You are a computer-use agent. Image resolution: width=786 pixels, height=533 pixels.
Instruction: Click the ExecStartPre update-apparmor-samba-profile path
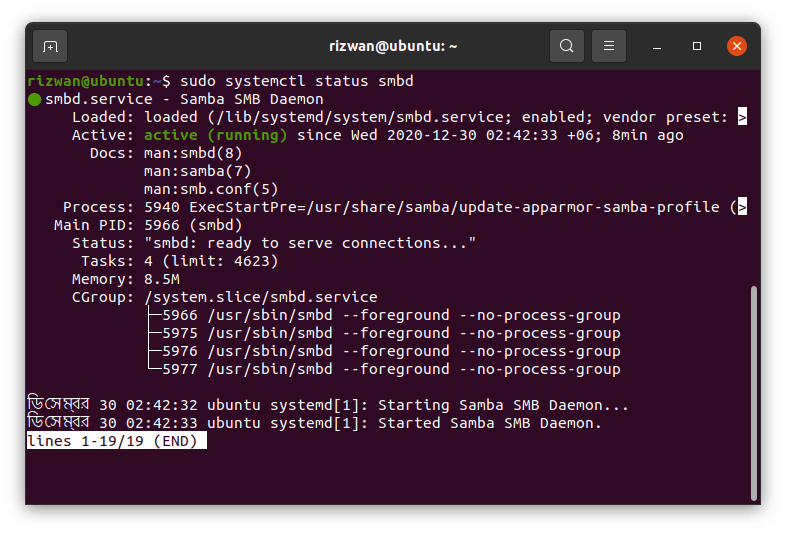pos(514,207)
